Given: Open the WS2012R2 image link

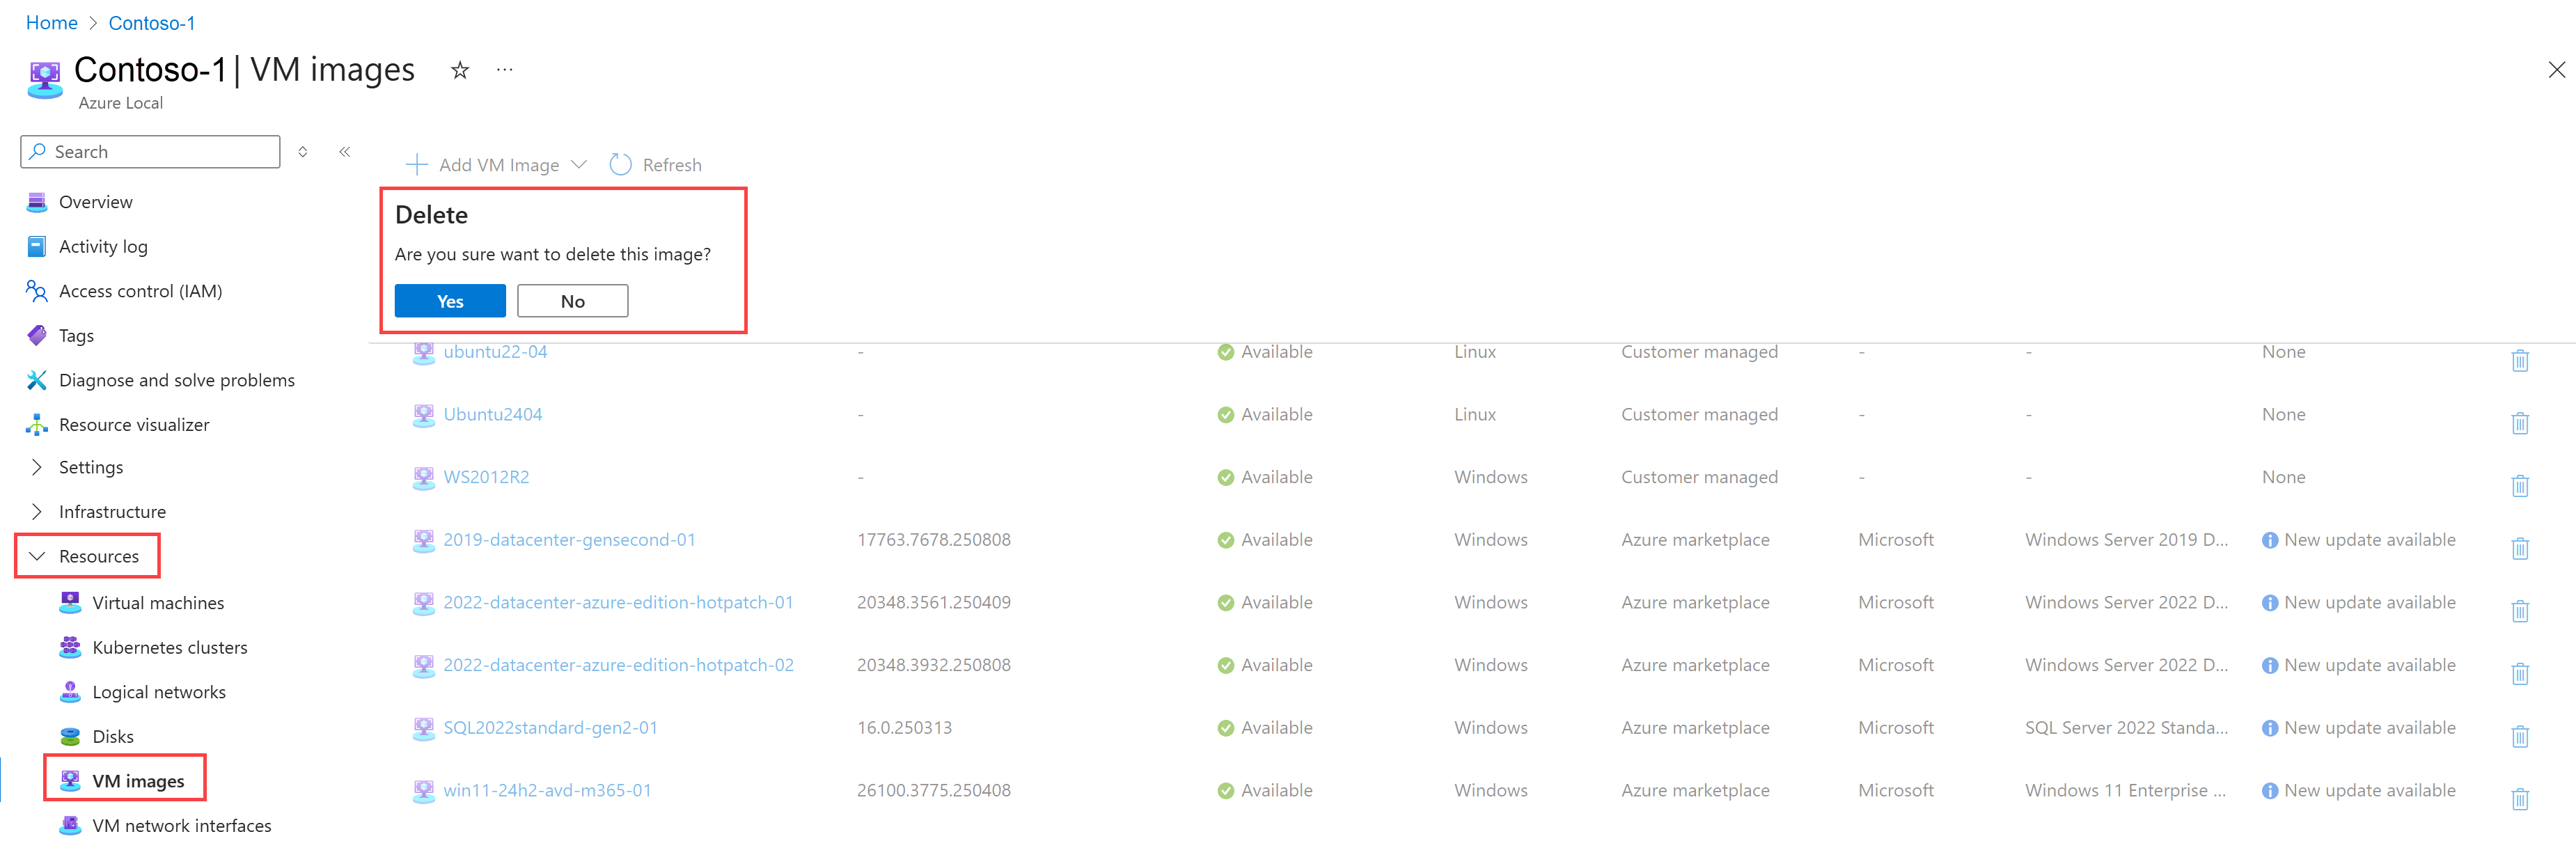Looking at the screenshot, I should tap(486, 477).
